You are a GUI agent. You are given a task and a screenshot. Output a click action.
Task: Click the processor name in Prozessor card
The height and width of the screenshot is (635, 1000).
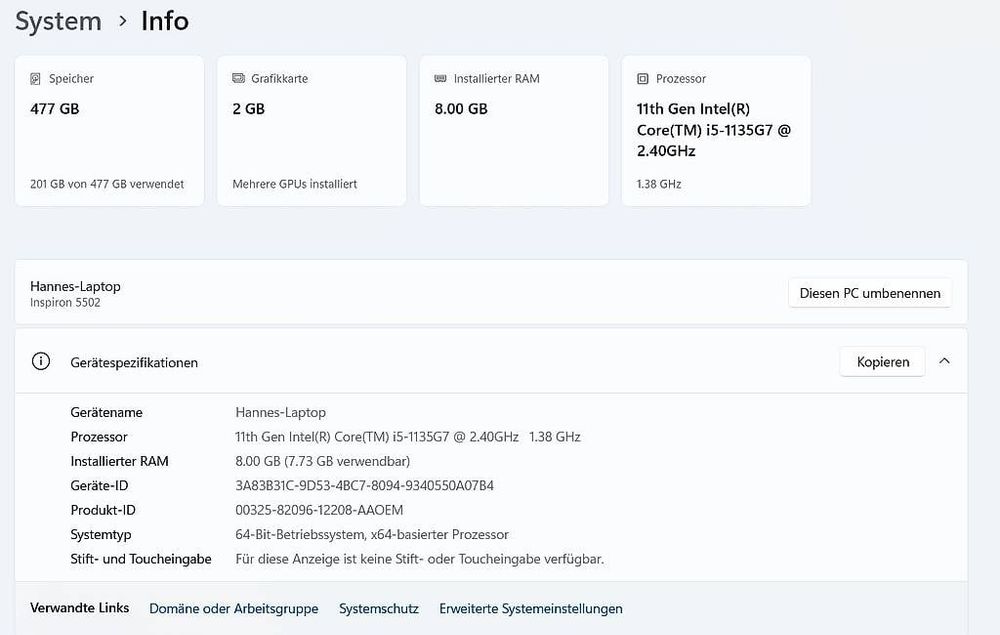click(714, 129)
